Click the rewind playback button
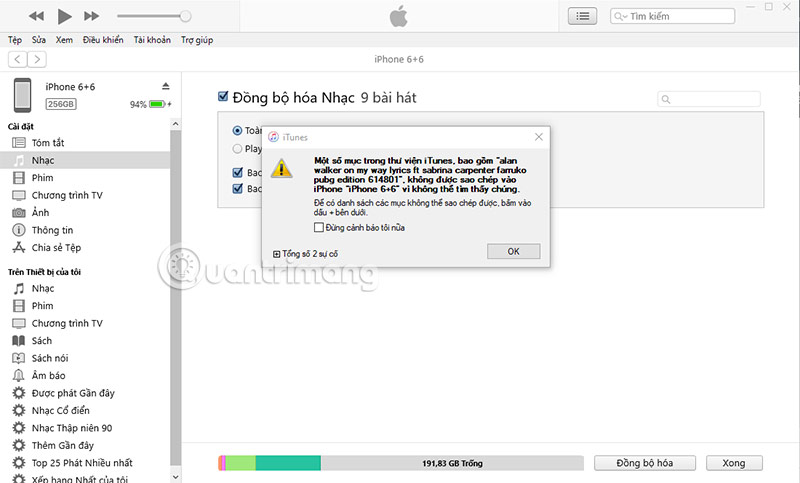 (x=36, y=16)
